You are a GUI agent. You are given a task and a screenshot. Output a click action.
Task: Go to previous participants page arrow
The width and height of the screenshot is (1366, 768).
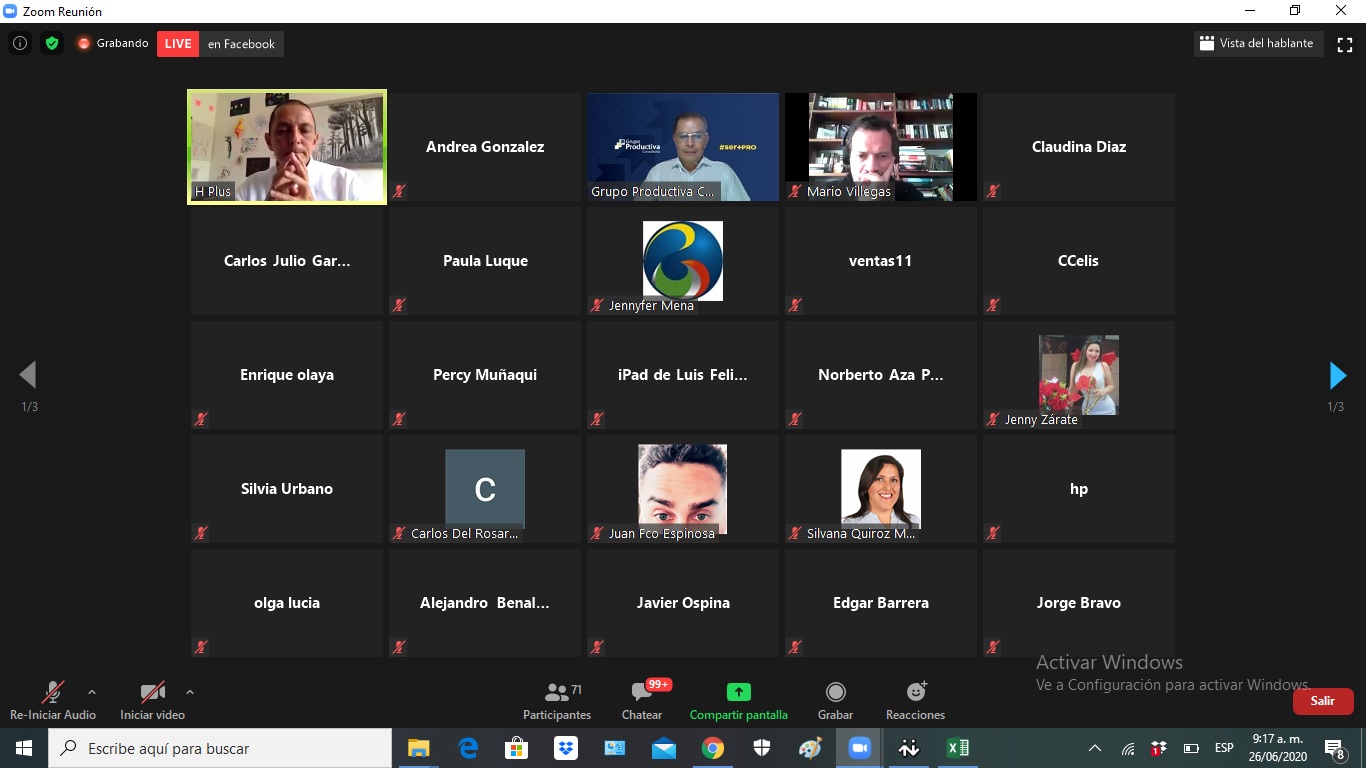pos(28,375)
